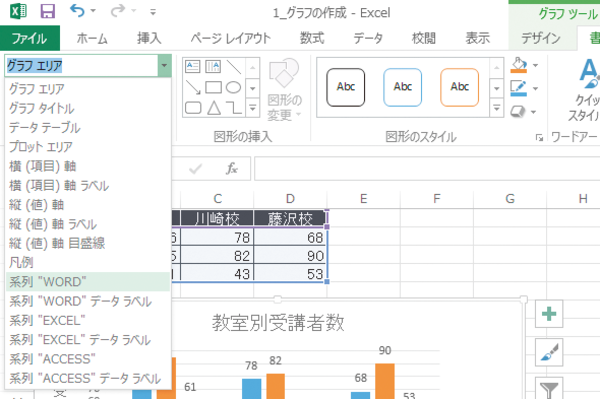Select 縦 (値) 軸 ラベル entry
Image resolution: width=600 pixels, height=399 pixels.
(x=88, y=224)
